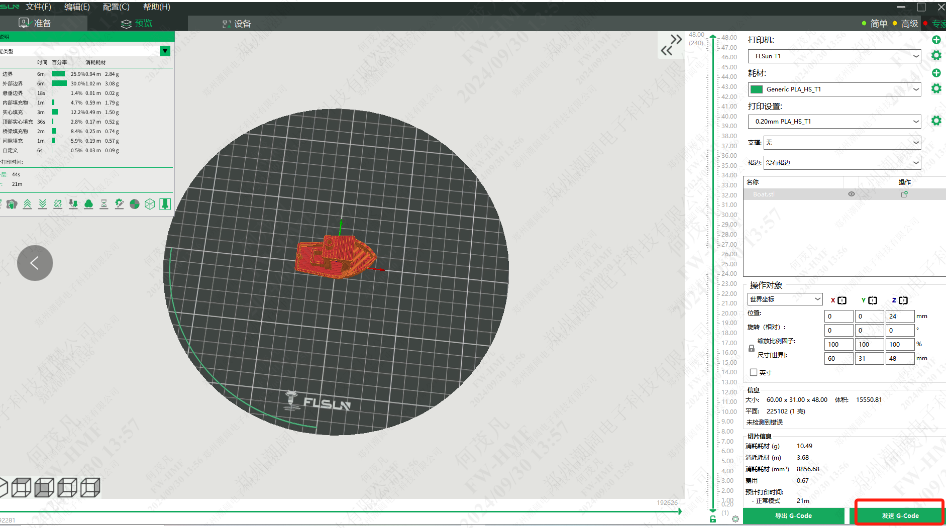Viewport: 946px width, 528px height.
Task: Open filament settings gear icon
Action: [936, 89]
